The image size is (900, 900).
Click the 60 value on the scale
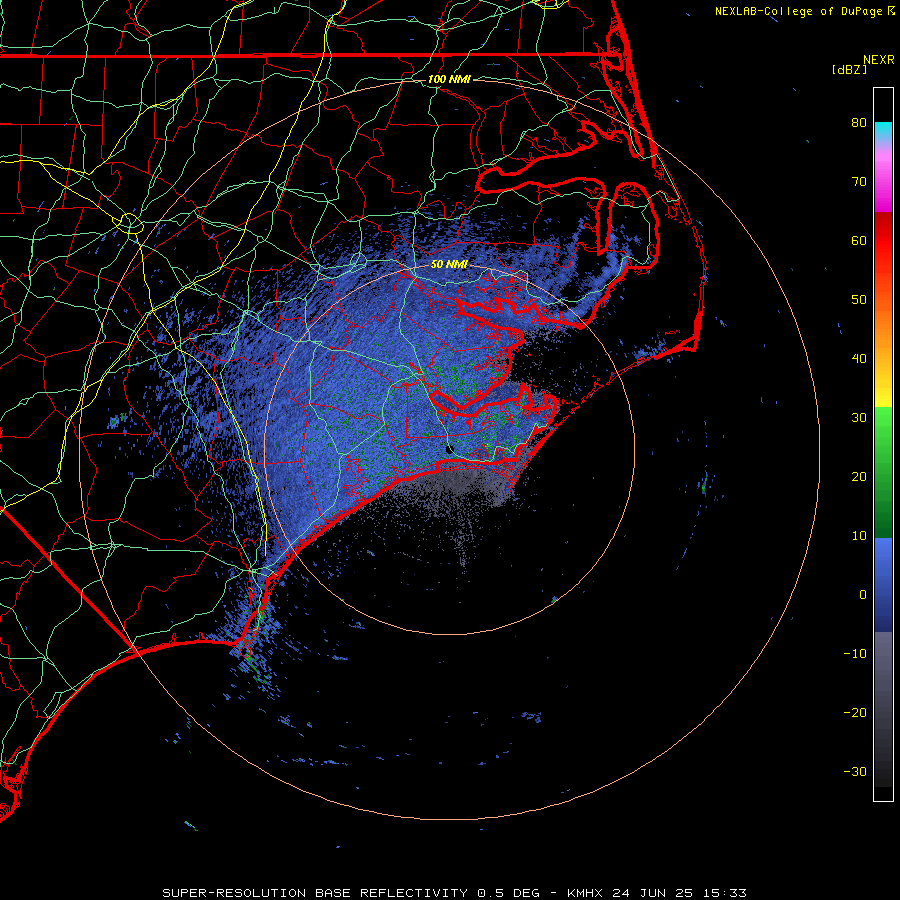[859, 240]
